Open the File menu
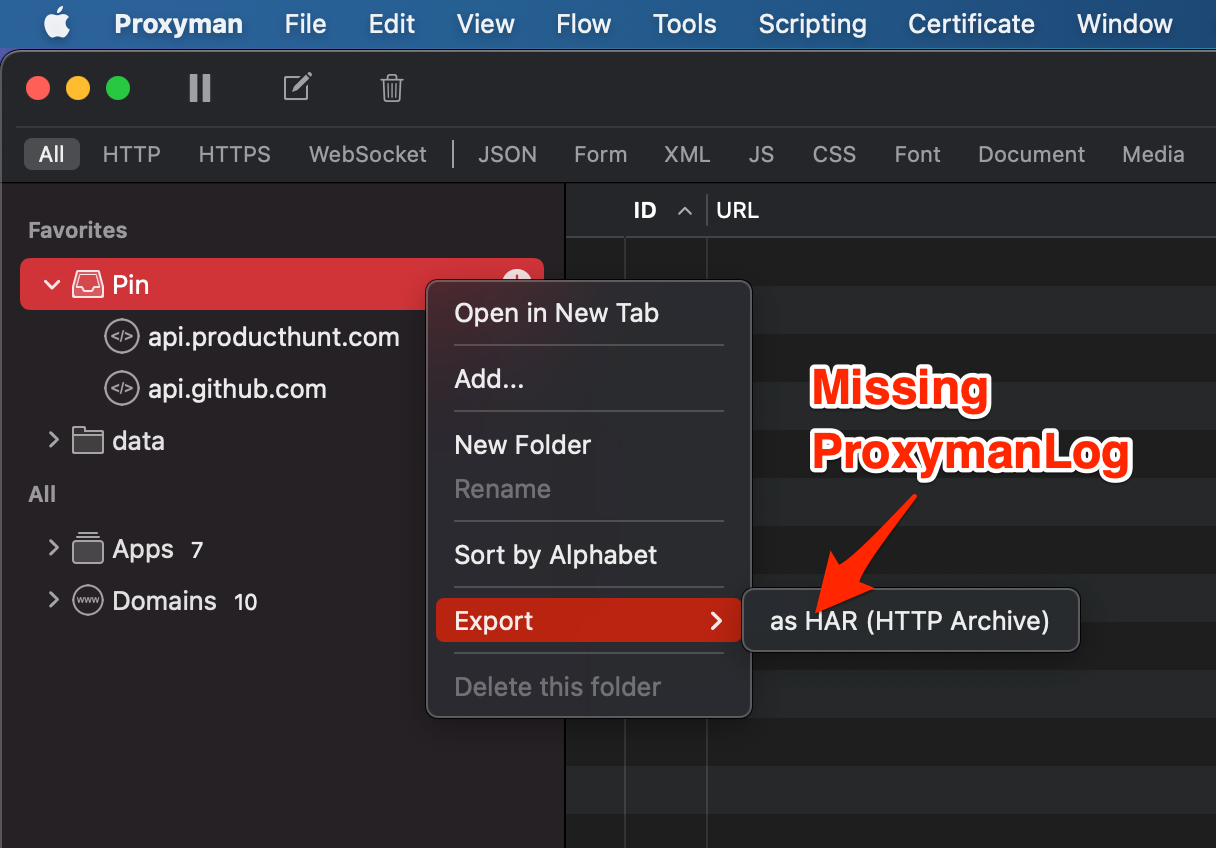The height and width of the screenshot is (848, 1216). pyautogui.click(x=305, y=24)
